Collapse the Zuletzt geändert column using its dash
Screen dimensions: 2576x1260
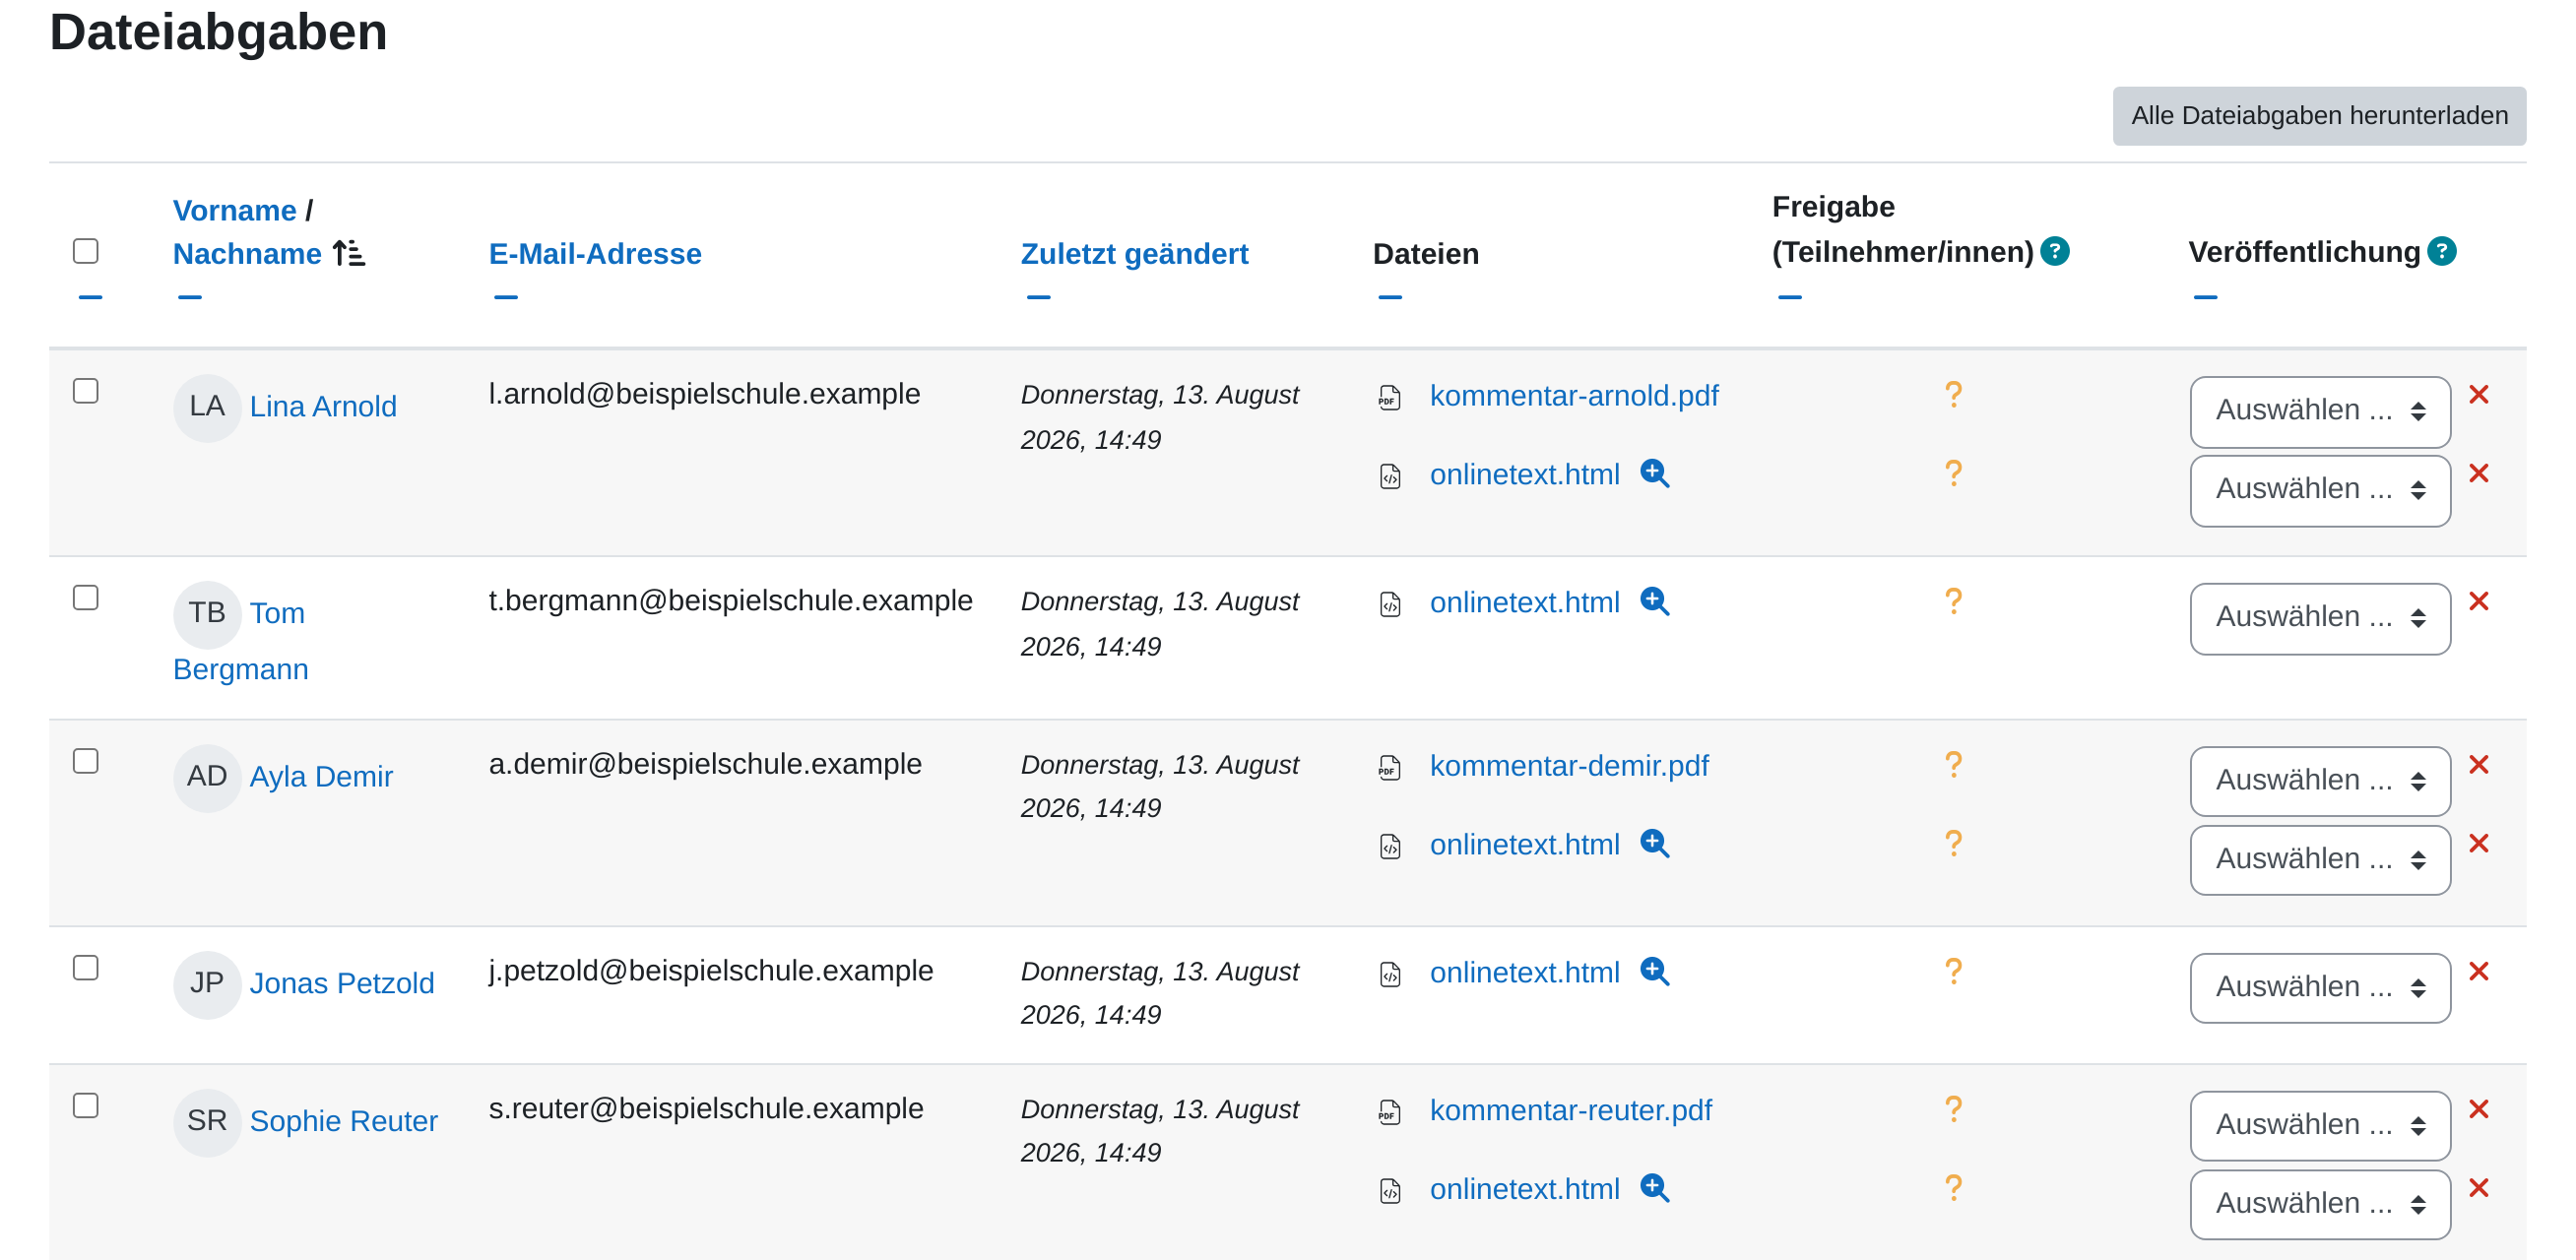tap(1039, 297)
